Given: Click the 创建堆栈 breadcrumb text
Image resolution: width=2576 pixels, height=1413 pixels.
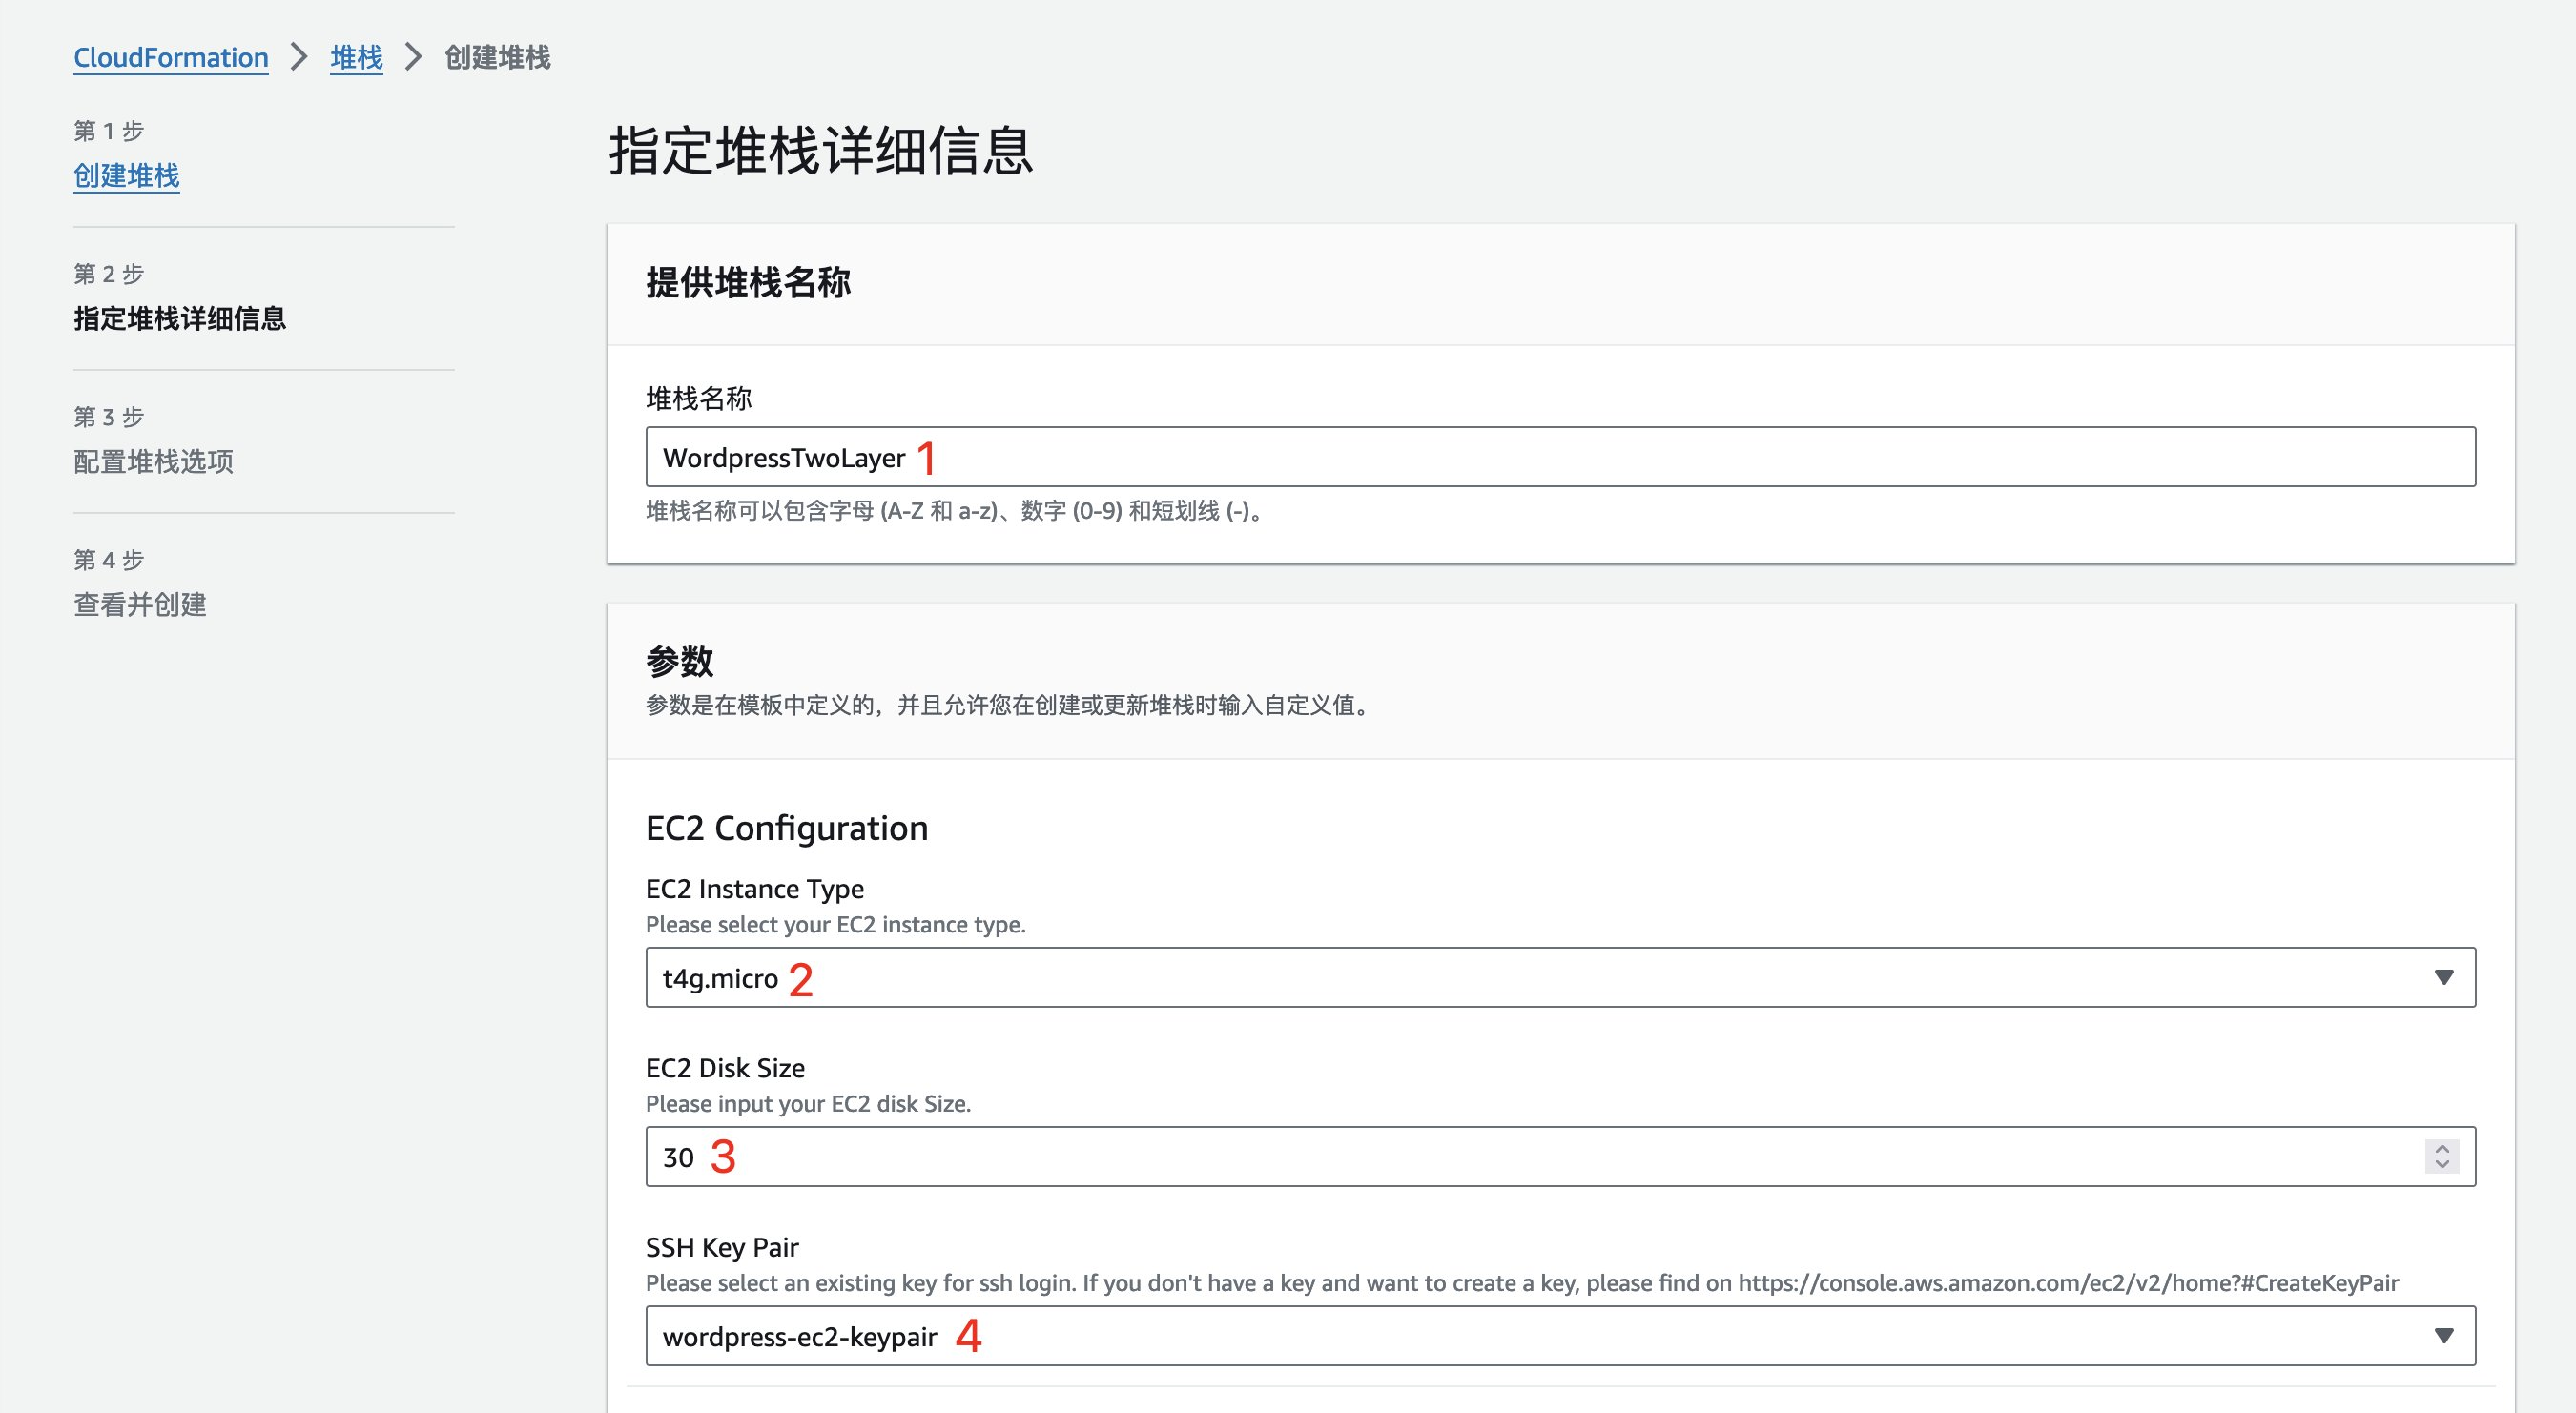Looking at the screenshot, I should point(497,57).
